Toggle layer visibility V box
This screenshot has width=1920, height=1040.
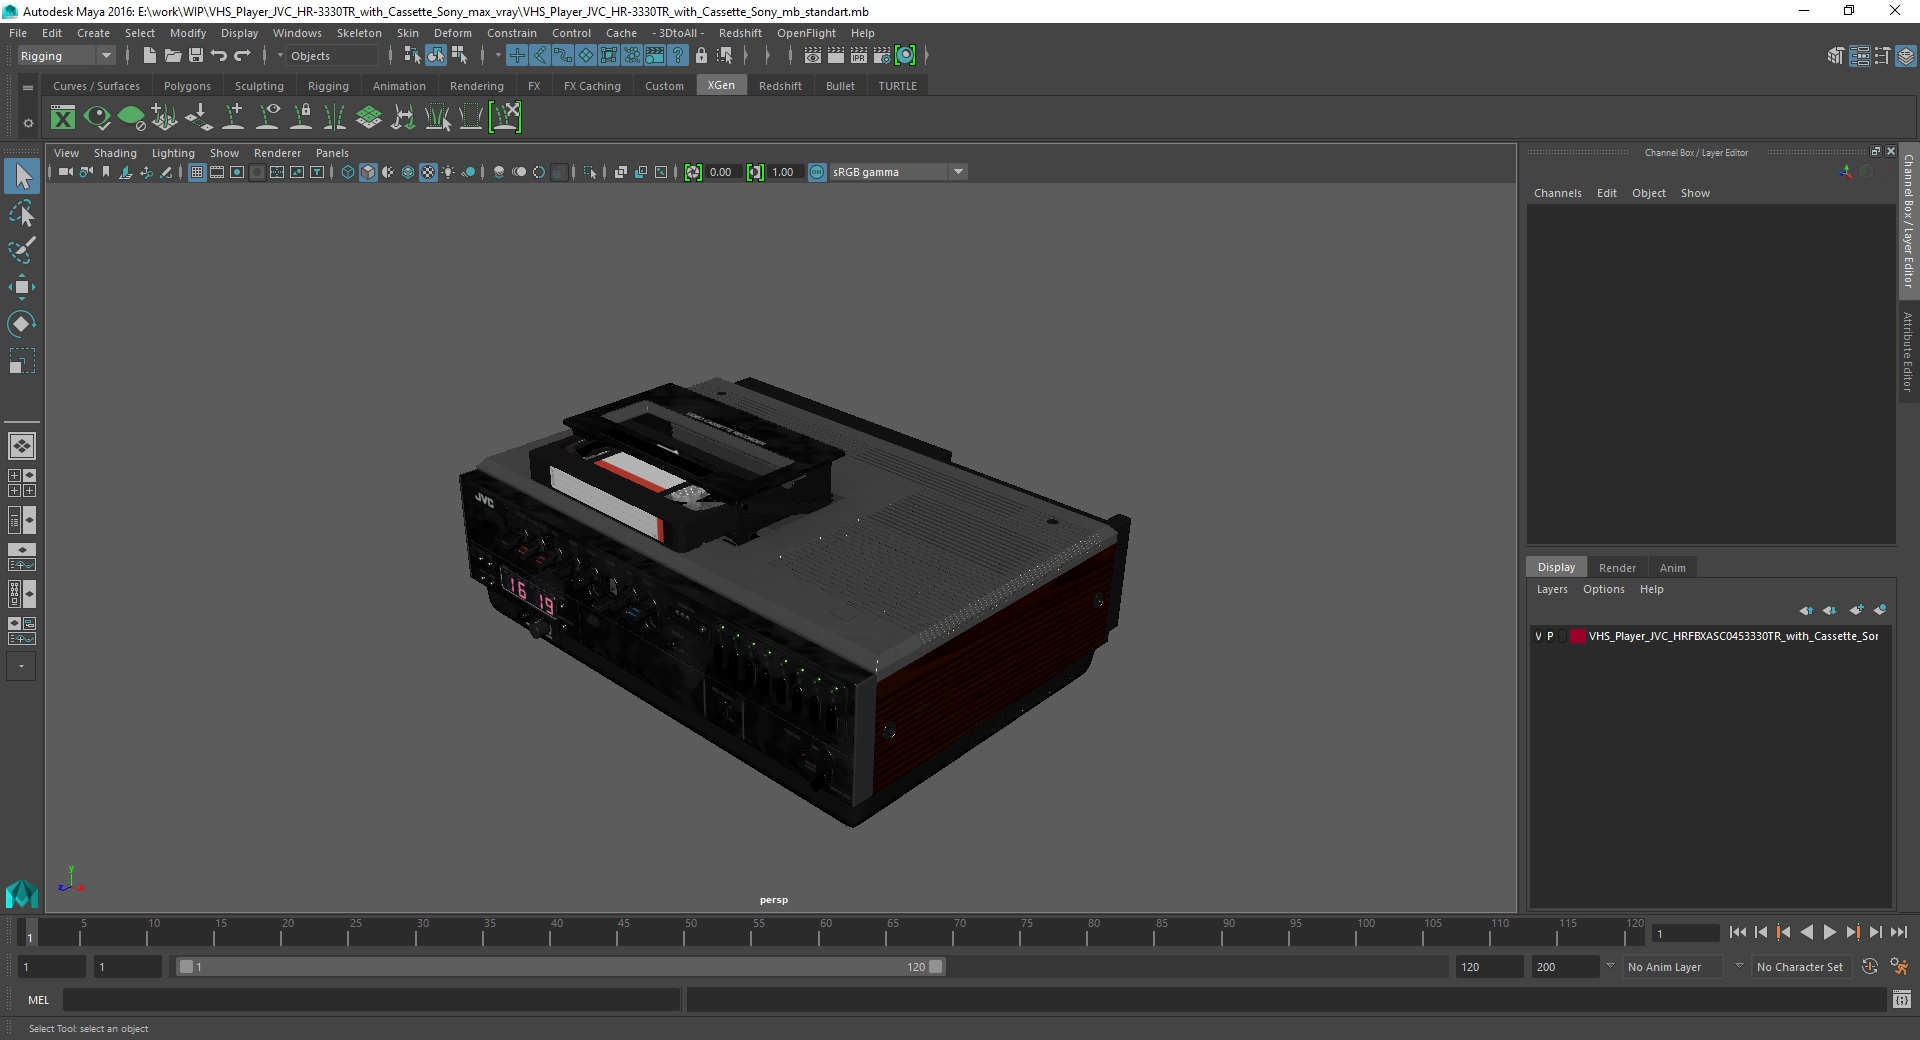point(1538,636)
